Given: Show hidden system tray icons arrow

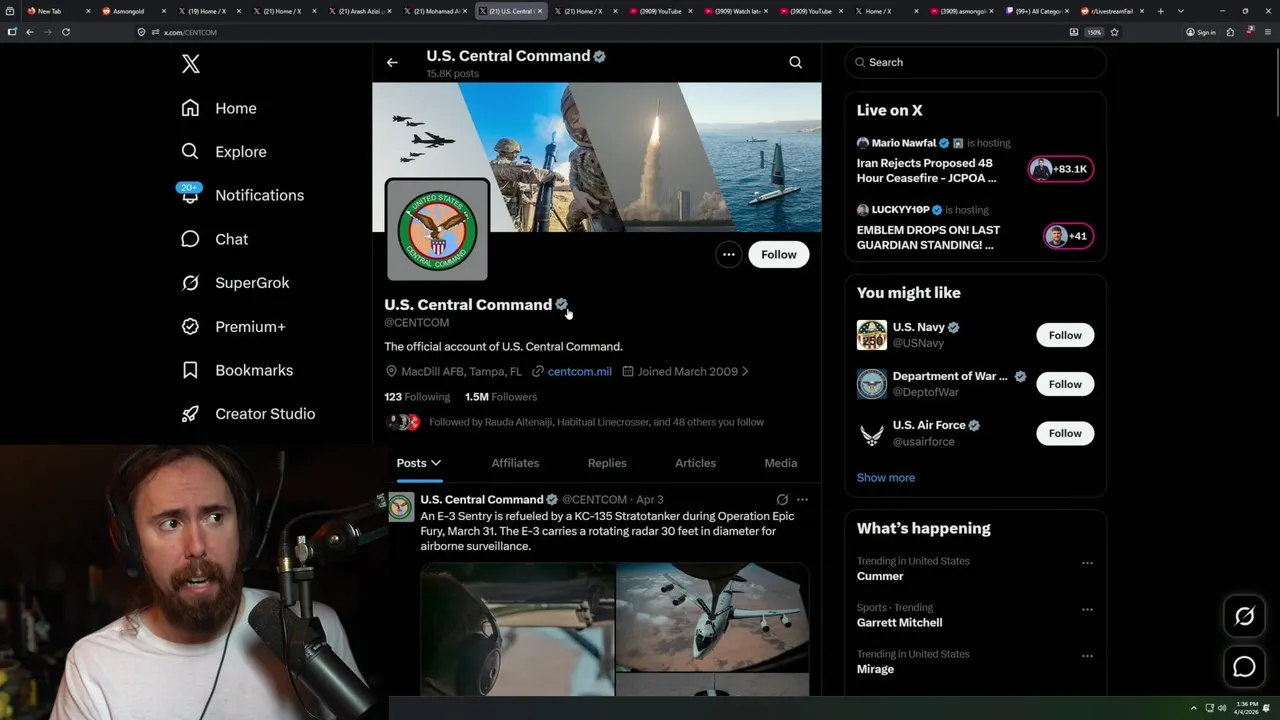Looking at the screenshot, I should click(x=1193, y=708).
